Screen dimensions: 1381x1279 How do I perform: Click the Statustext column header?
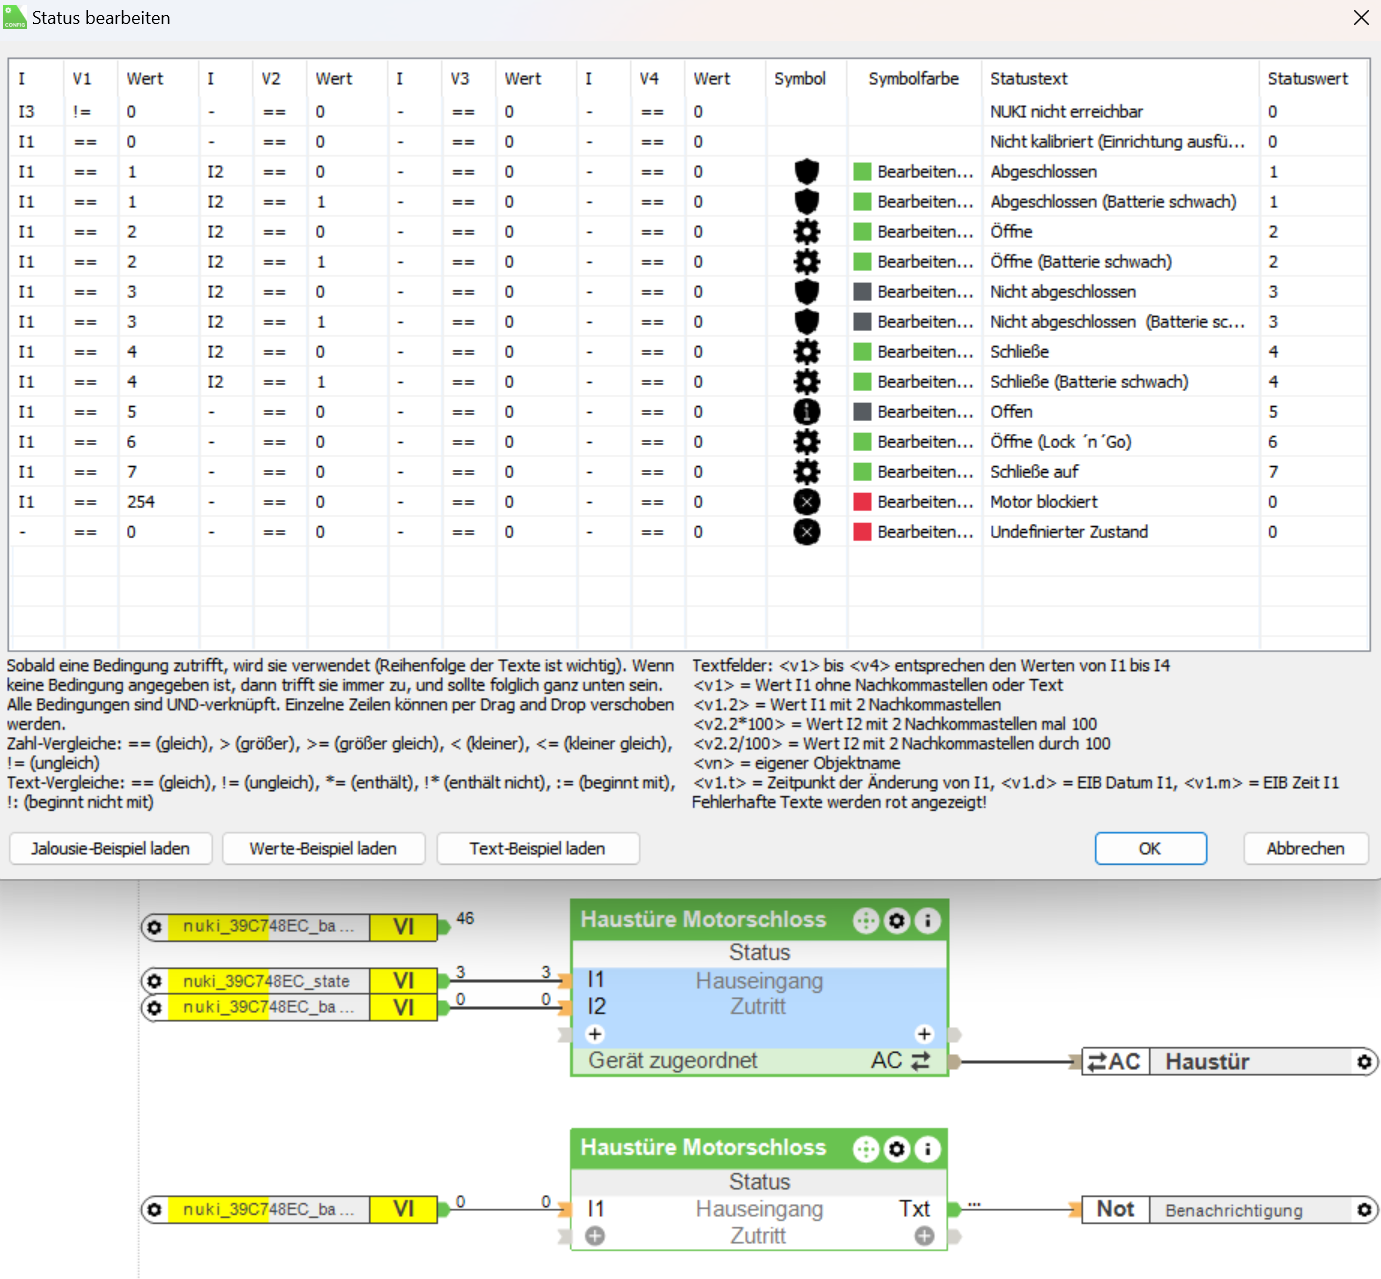point(1028,79)
